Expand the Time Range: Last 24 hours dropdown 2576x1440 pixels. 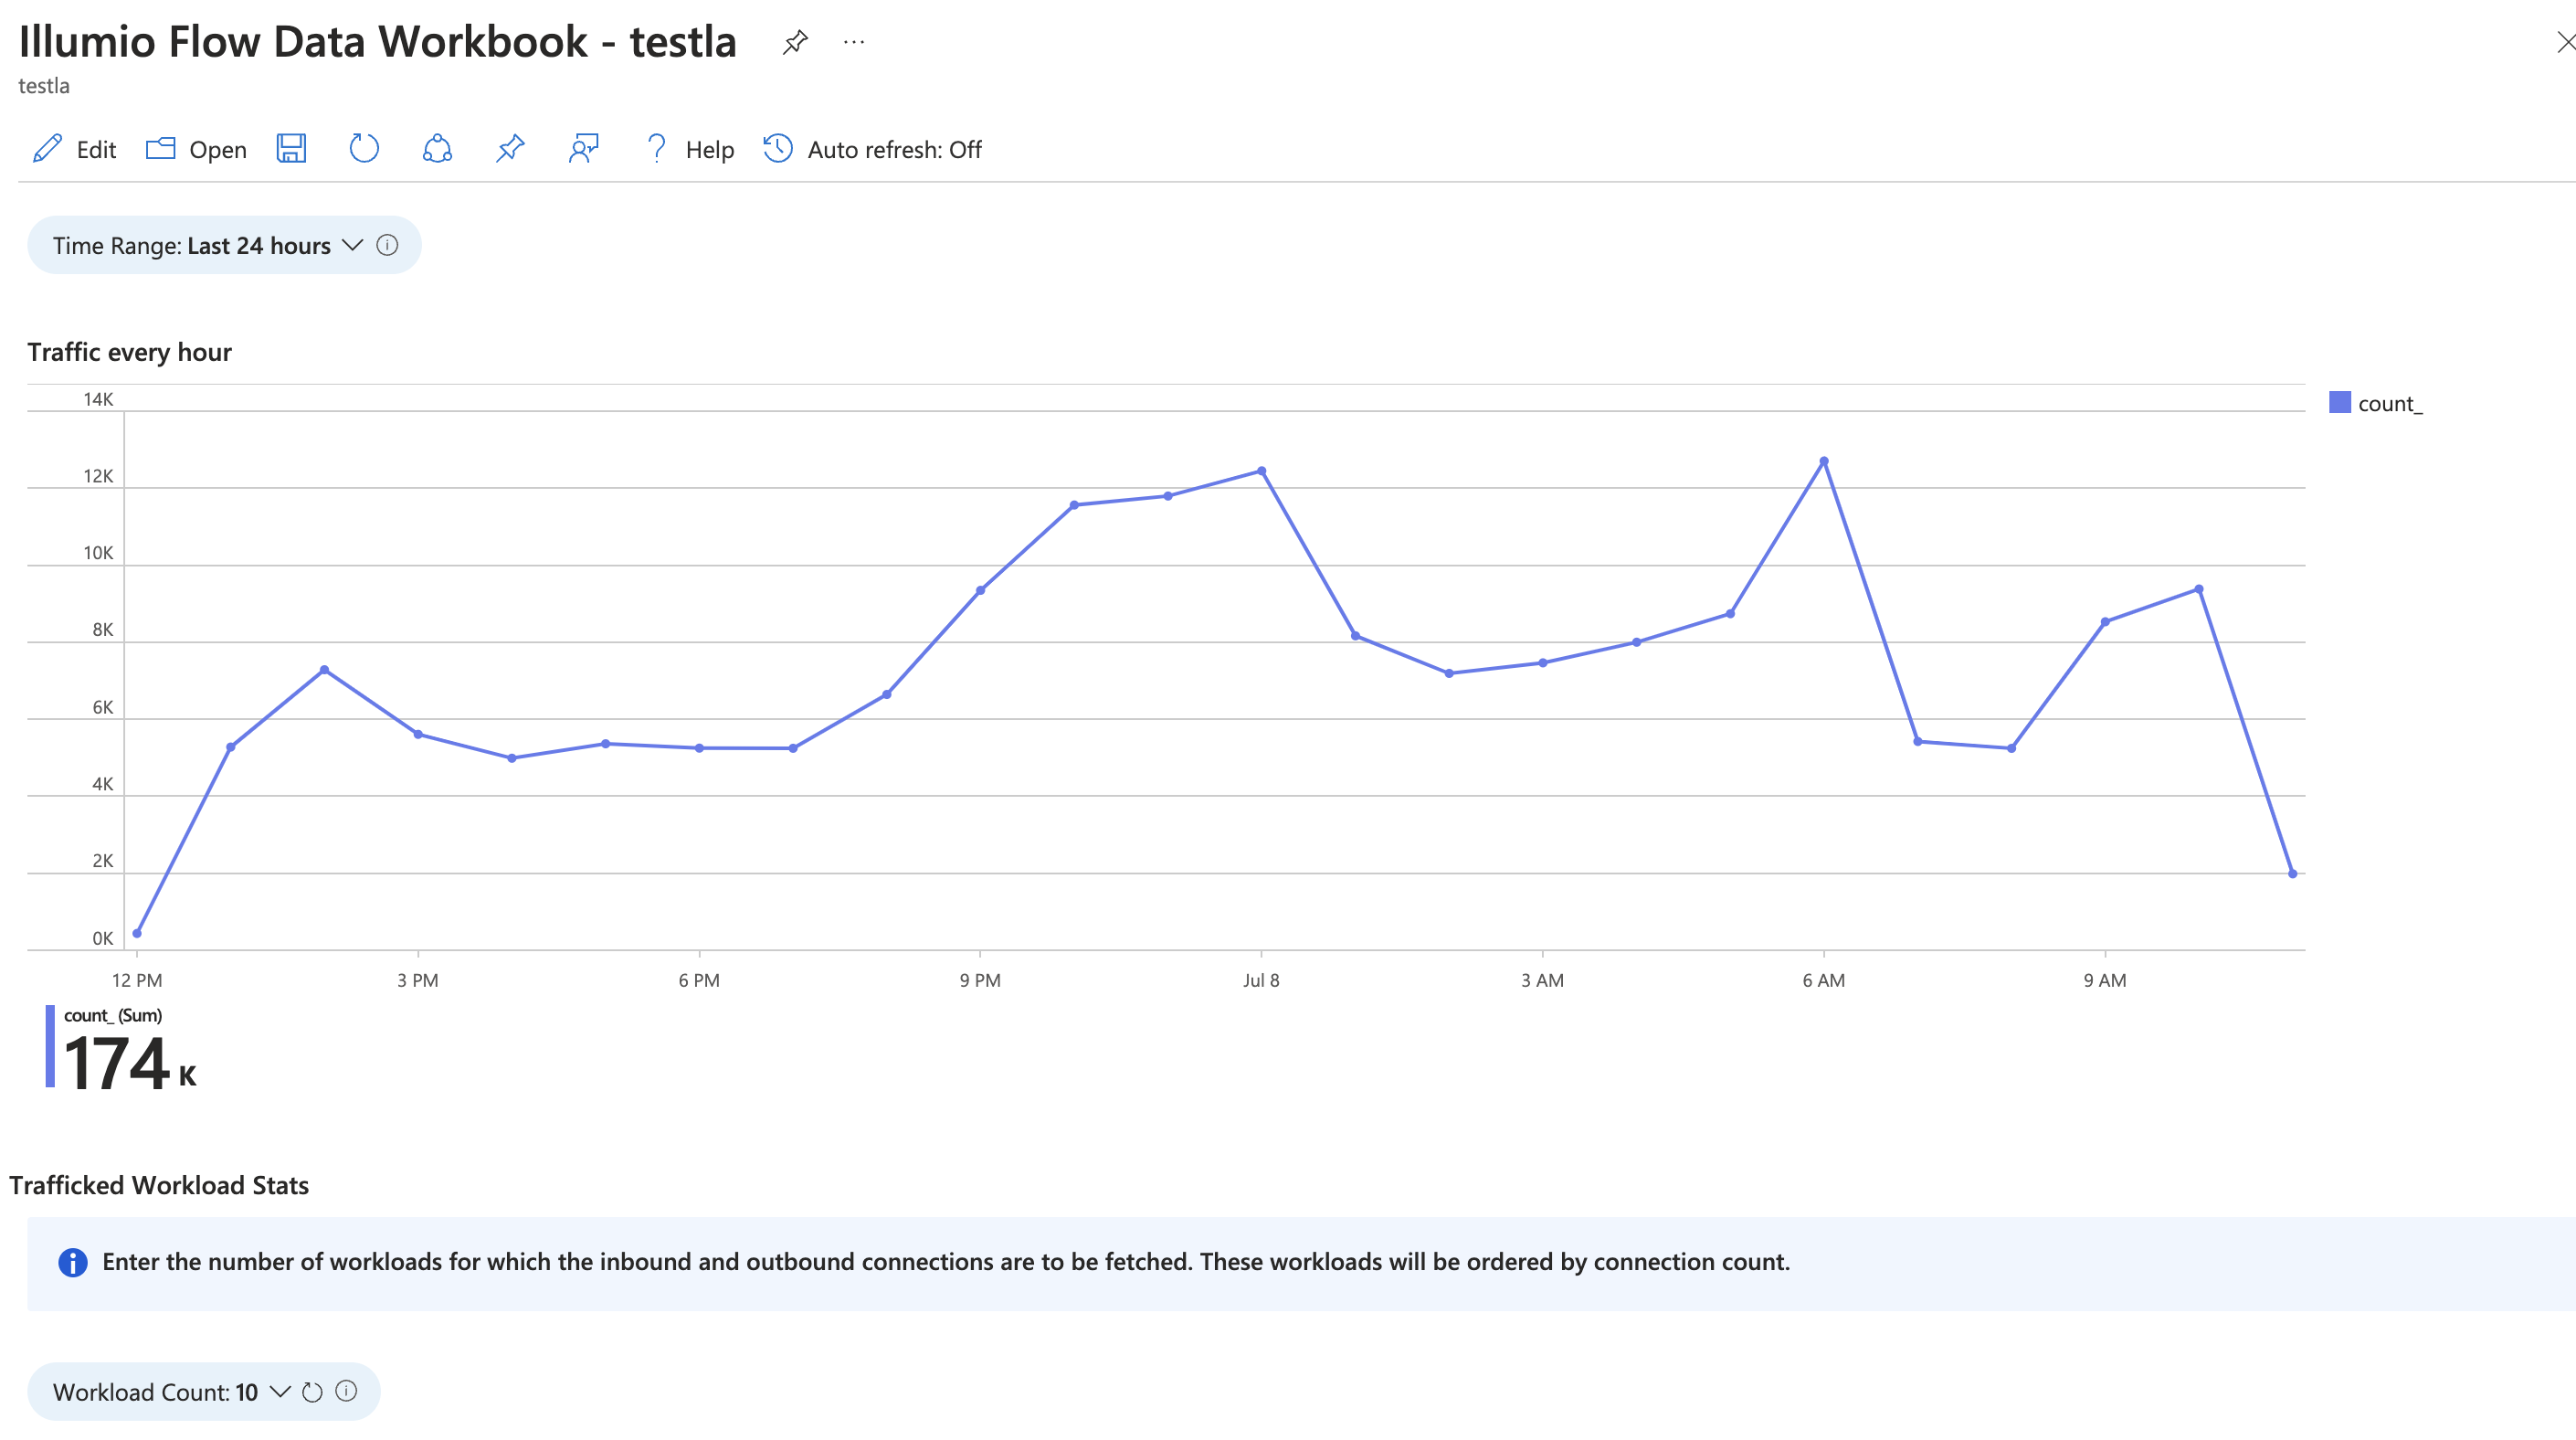(224, 245)
